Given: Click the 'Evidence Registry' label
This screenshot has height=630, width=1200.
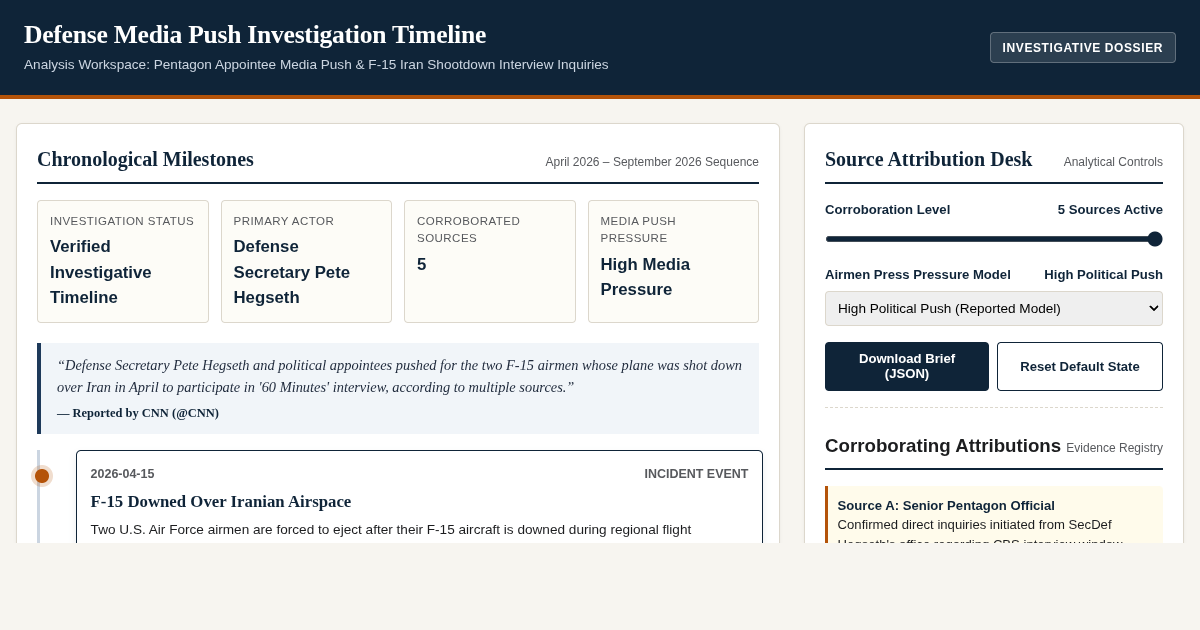Looking at the screenshot, I should [1114, 448].
